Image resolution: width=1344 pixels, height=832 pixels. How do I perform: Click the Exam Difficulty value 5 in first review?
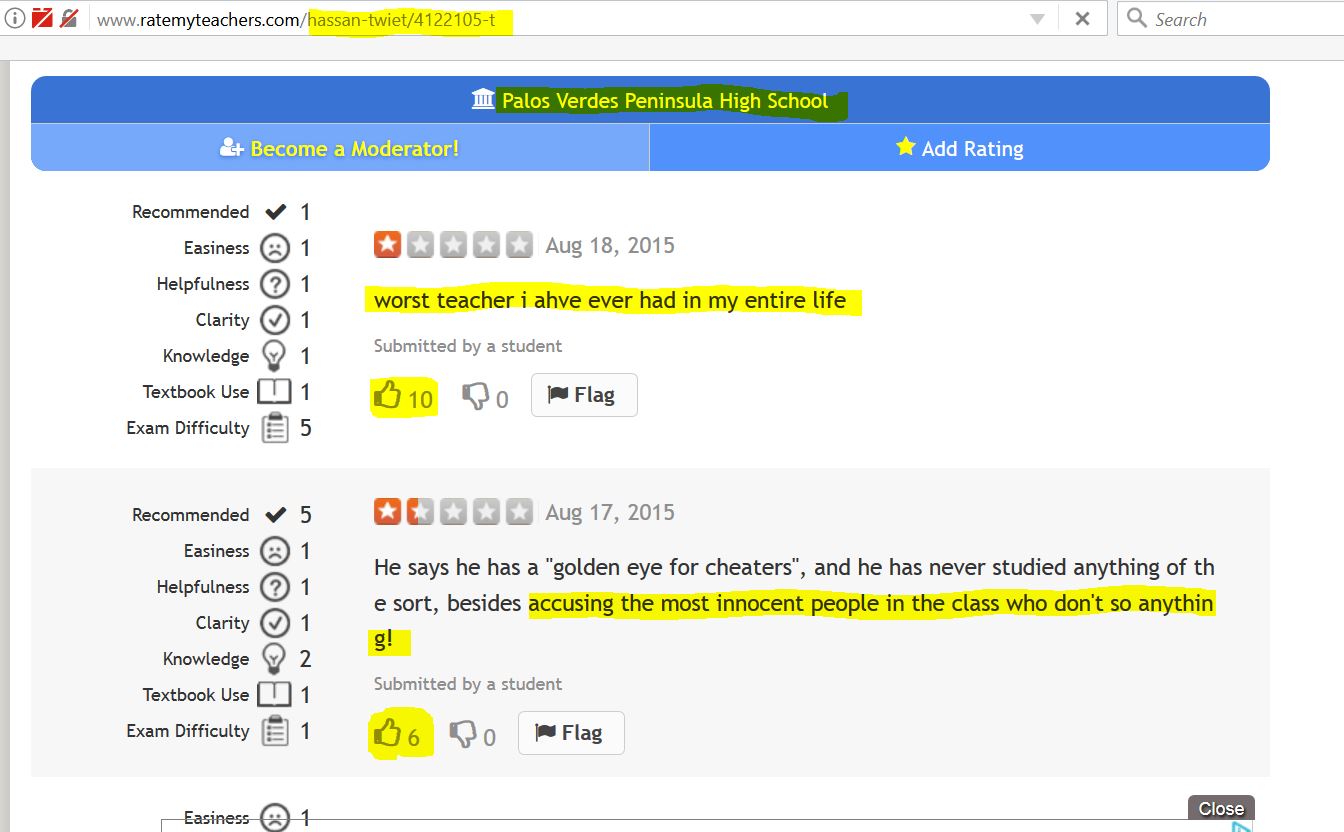[306, 428]
